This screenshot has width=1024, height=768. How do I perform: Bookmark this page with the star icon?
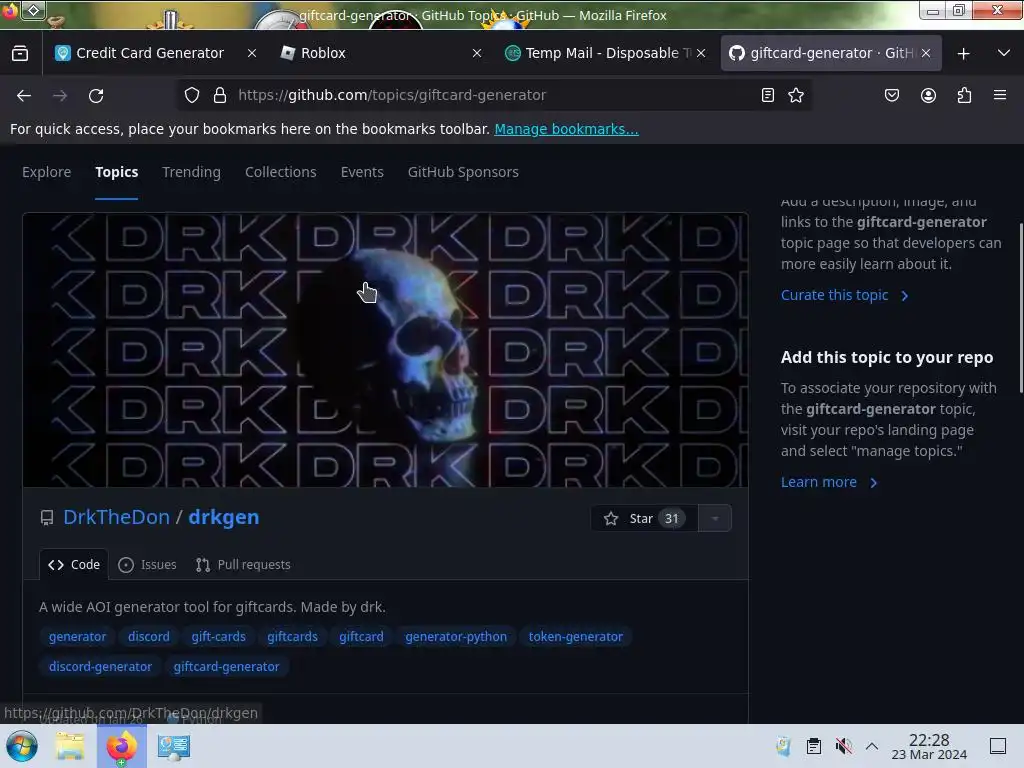(x=796, y=95)
